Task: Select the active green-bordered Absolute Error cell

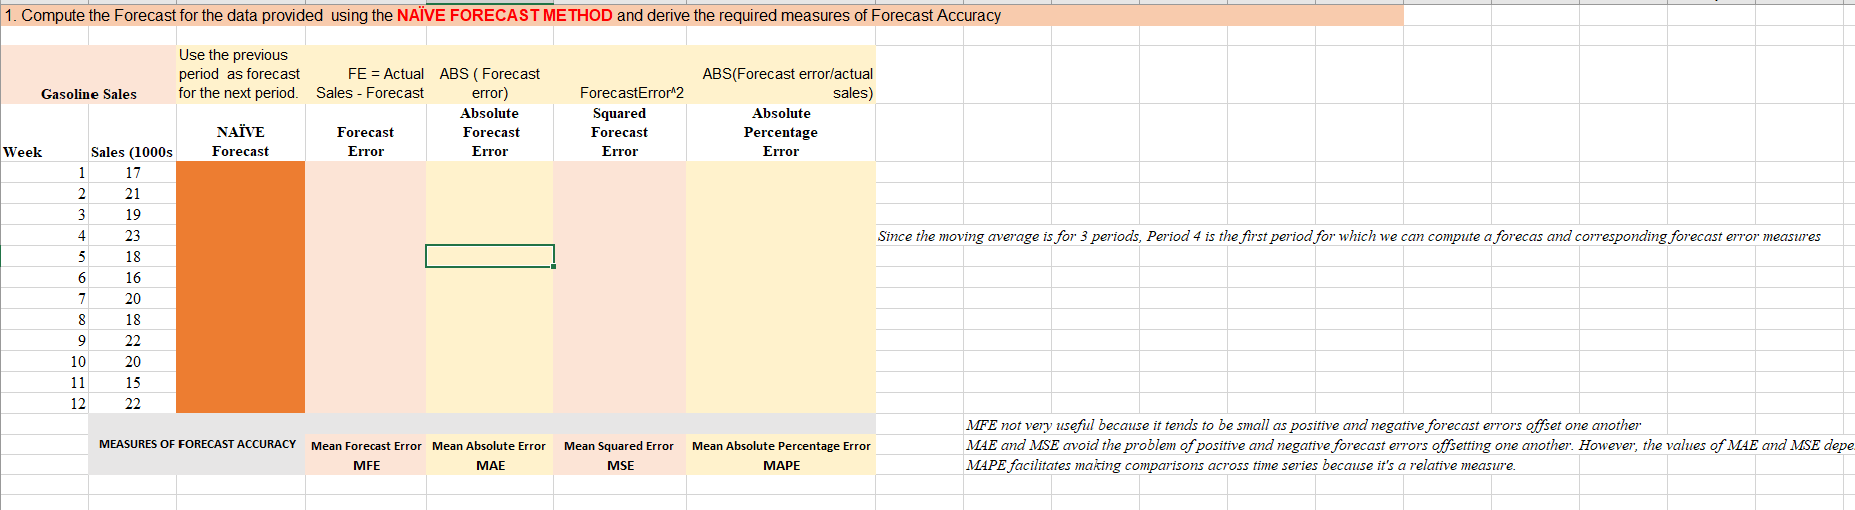Action: tap(490, 257)
